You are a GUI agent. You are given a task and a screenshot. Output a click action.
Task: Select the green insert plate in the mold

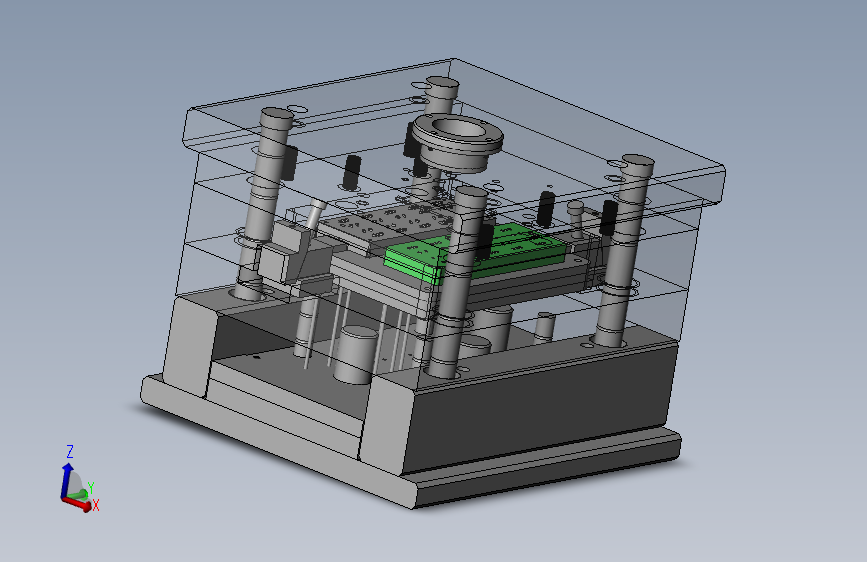coord(476,253)
